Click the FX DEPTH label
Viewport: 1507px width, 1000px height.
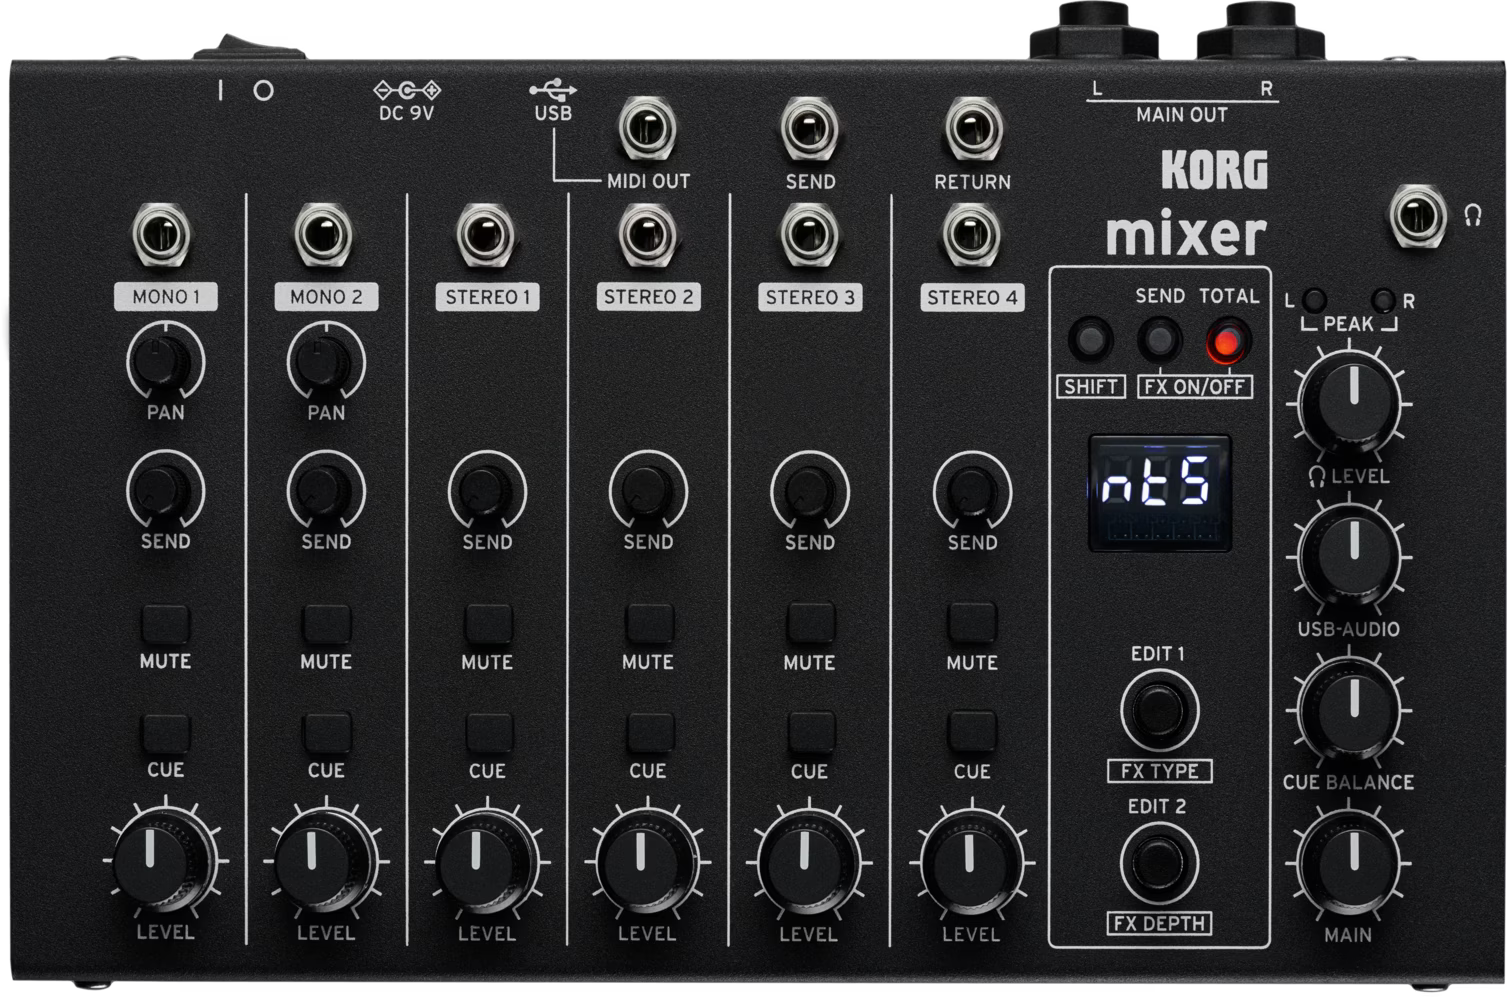[1160, 924]
